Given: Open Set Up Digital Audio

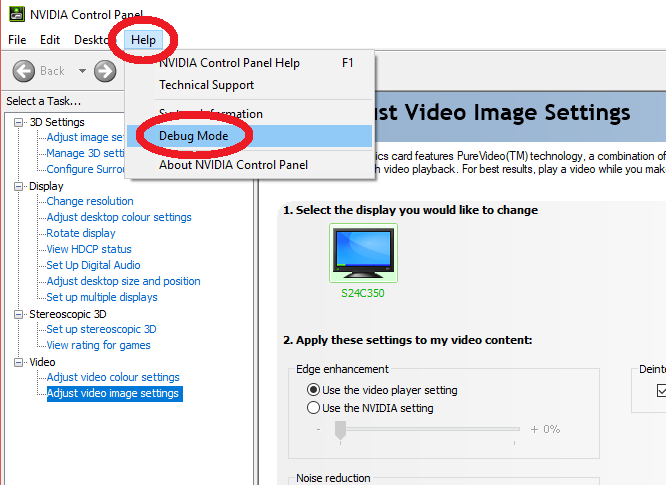Looking at the screenshot, I should [93, 265].
